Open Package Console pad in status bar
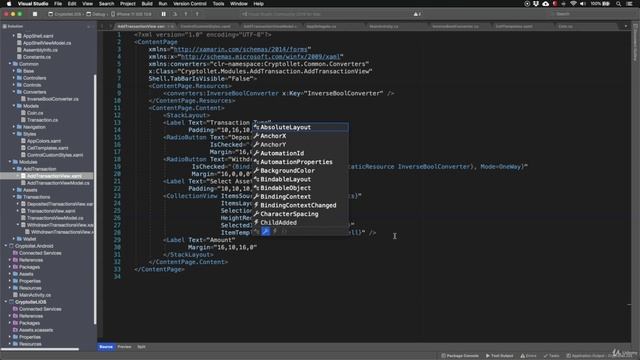640x360 pixels. tap(460, 356)
